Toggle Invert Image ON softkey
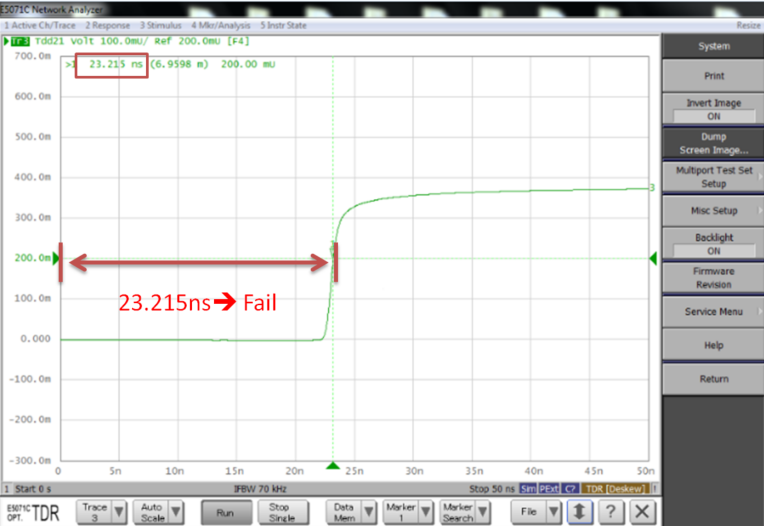The image size is (764, 526). point(714,109)
